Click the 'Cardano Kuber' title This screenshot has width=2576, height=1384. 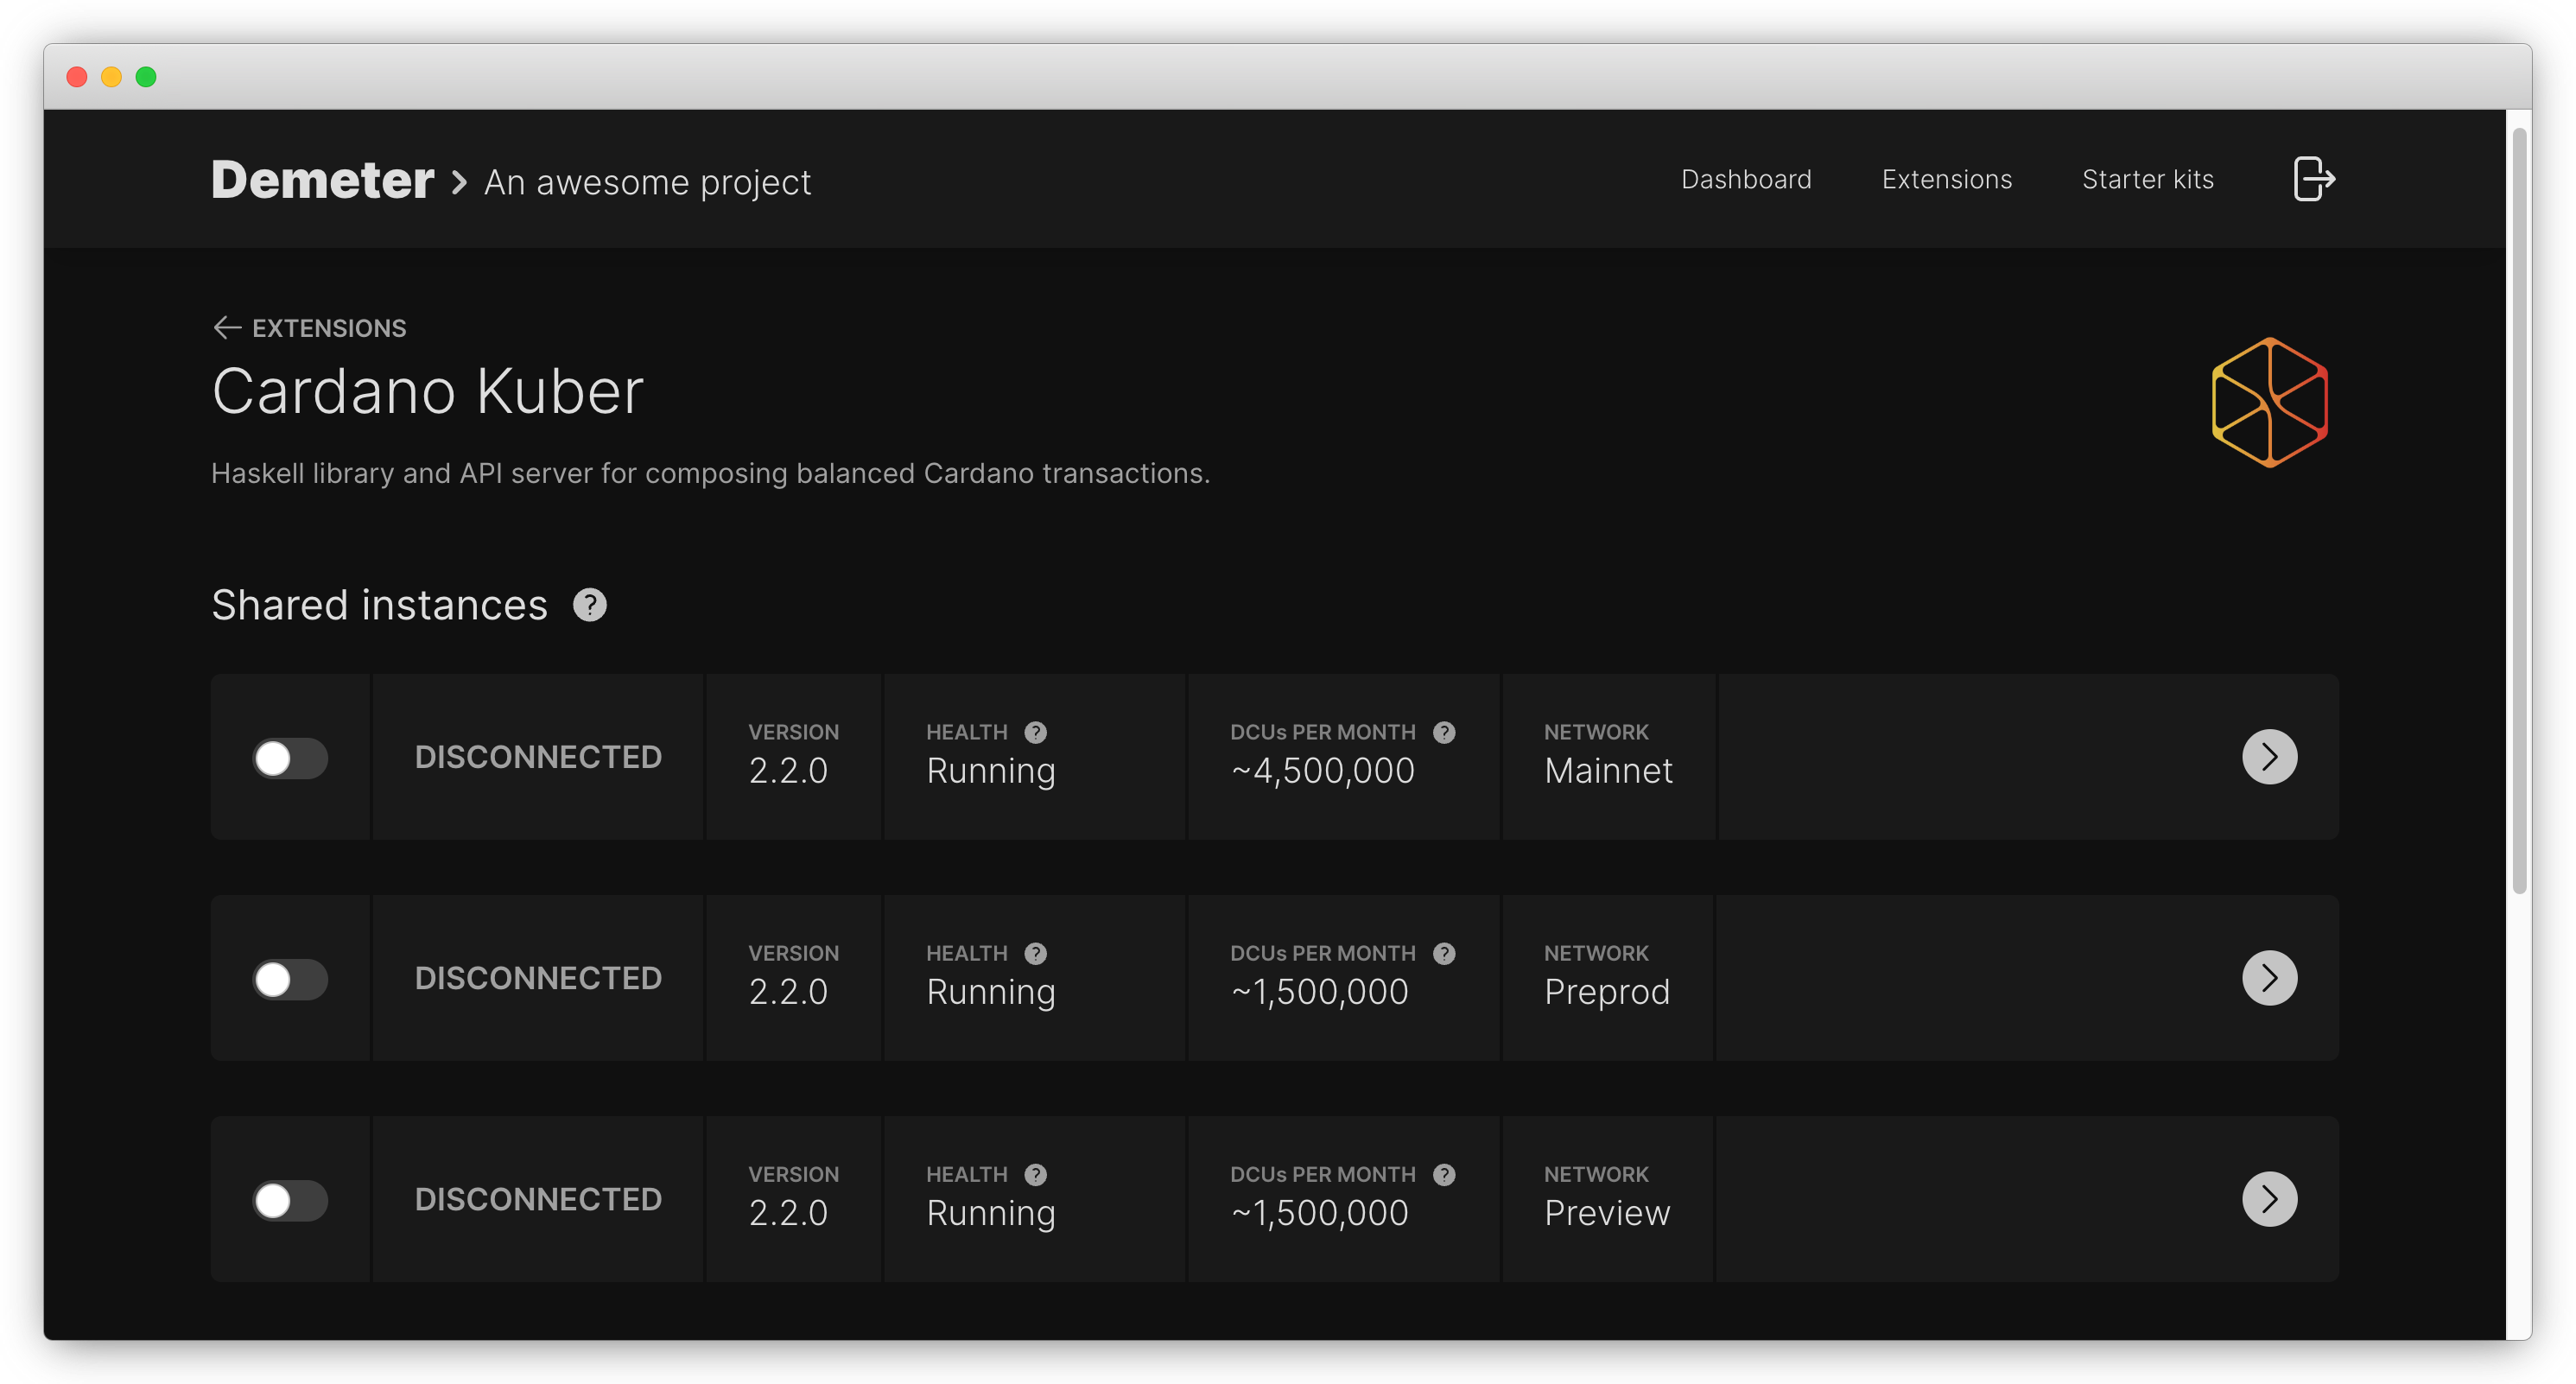pyautogui.click(x=427, y=391)
